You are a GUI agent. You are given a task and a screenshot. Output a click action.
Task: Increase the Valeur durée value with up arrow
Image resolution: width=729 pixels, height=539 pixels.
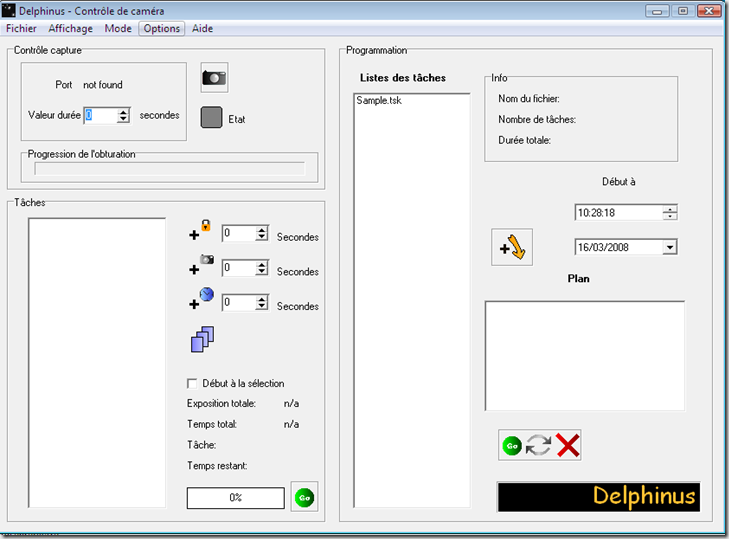(x=123, y=112)
